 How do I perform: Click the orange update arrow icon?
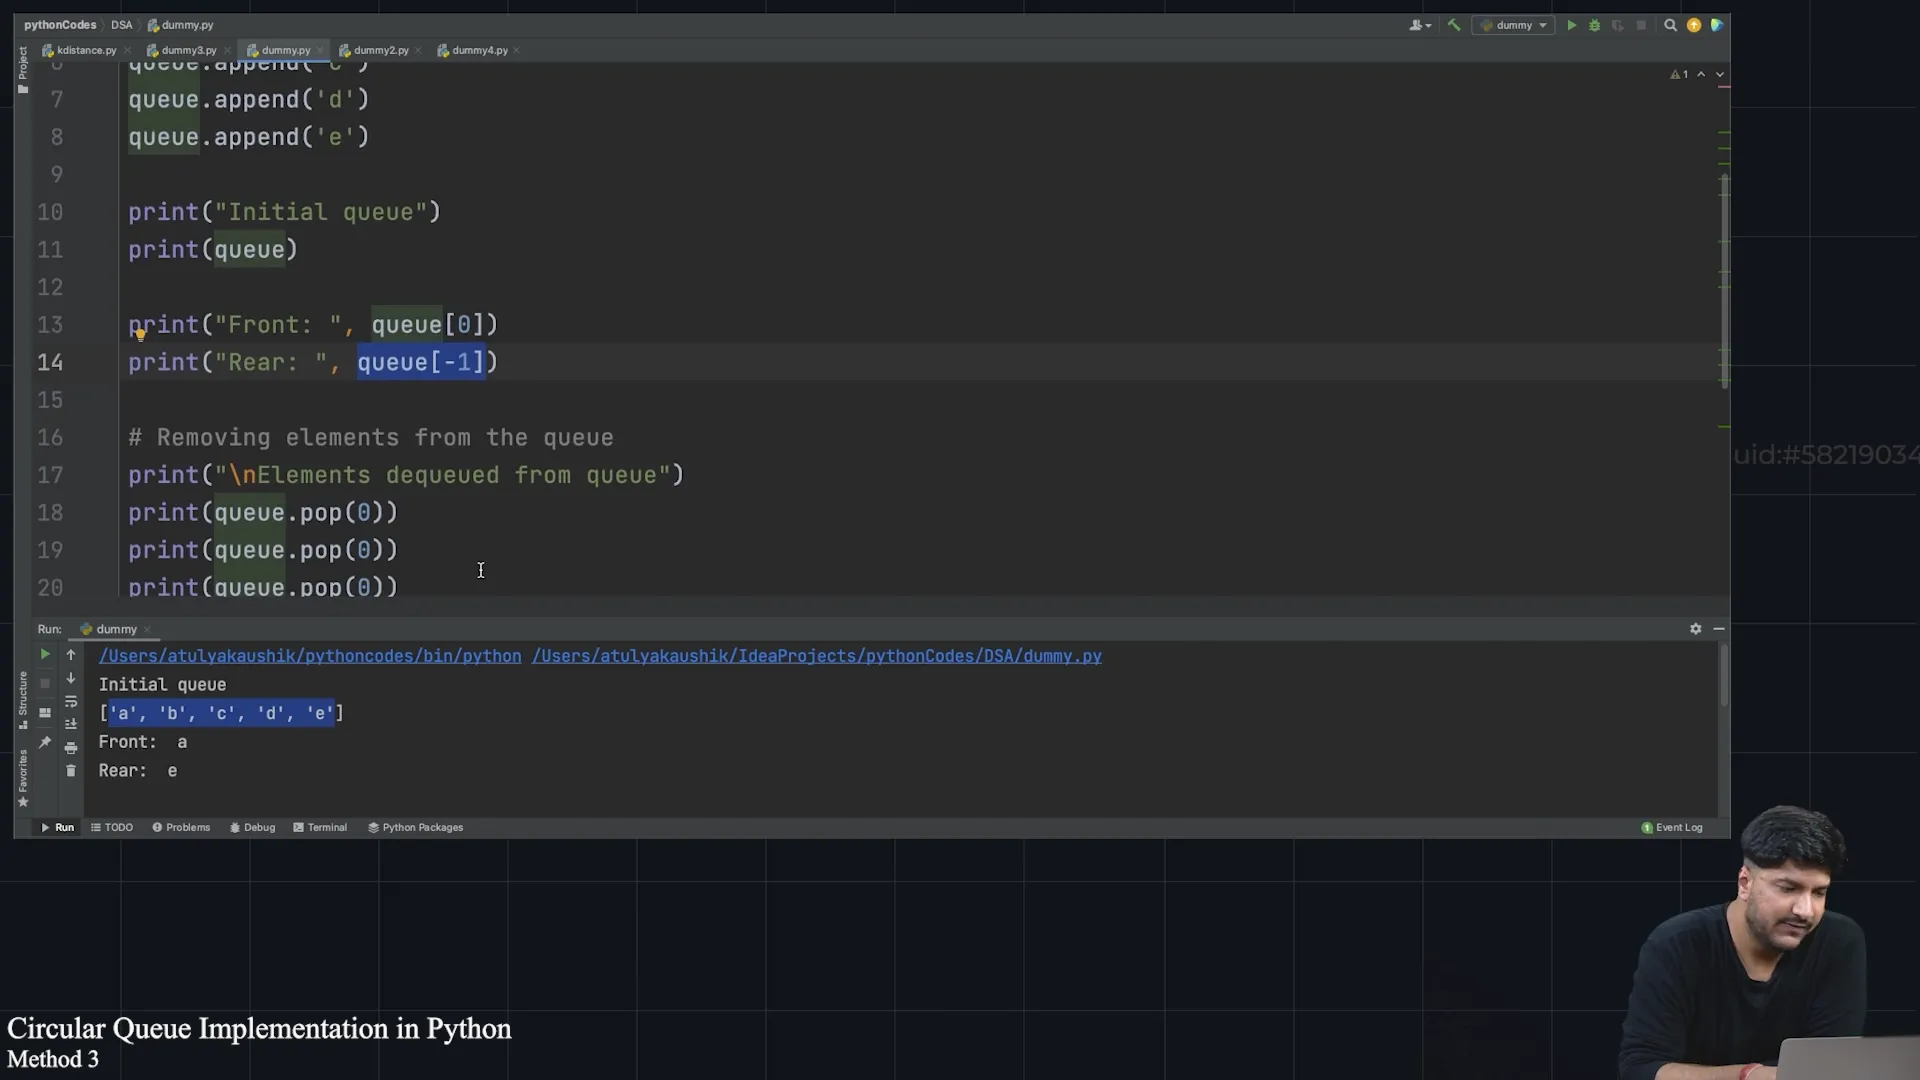pyautogui.click(x=1694, y=25)
